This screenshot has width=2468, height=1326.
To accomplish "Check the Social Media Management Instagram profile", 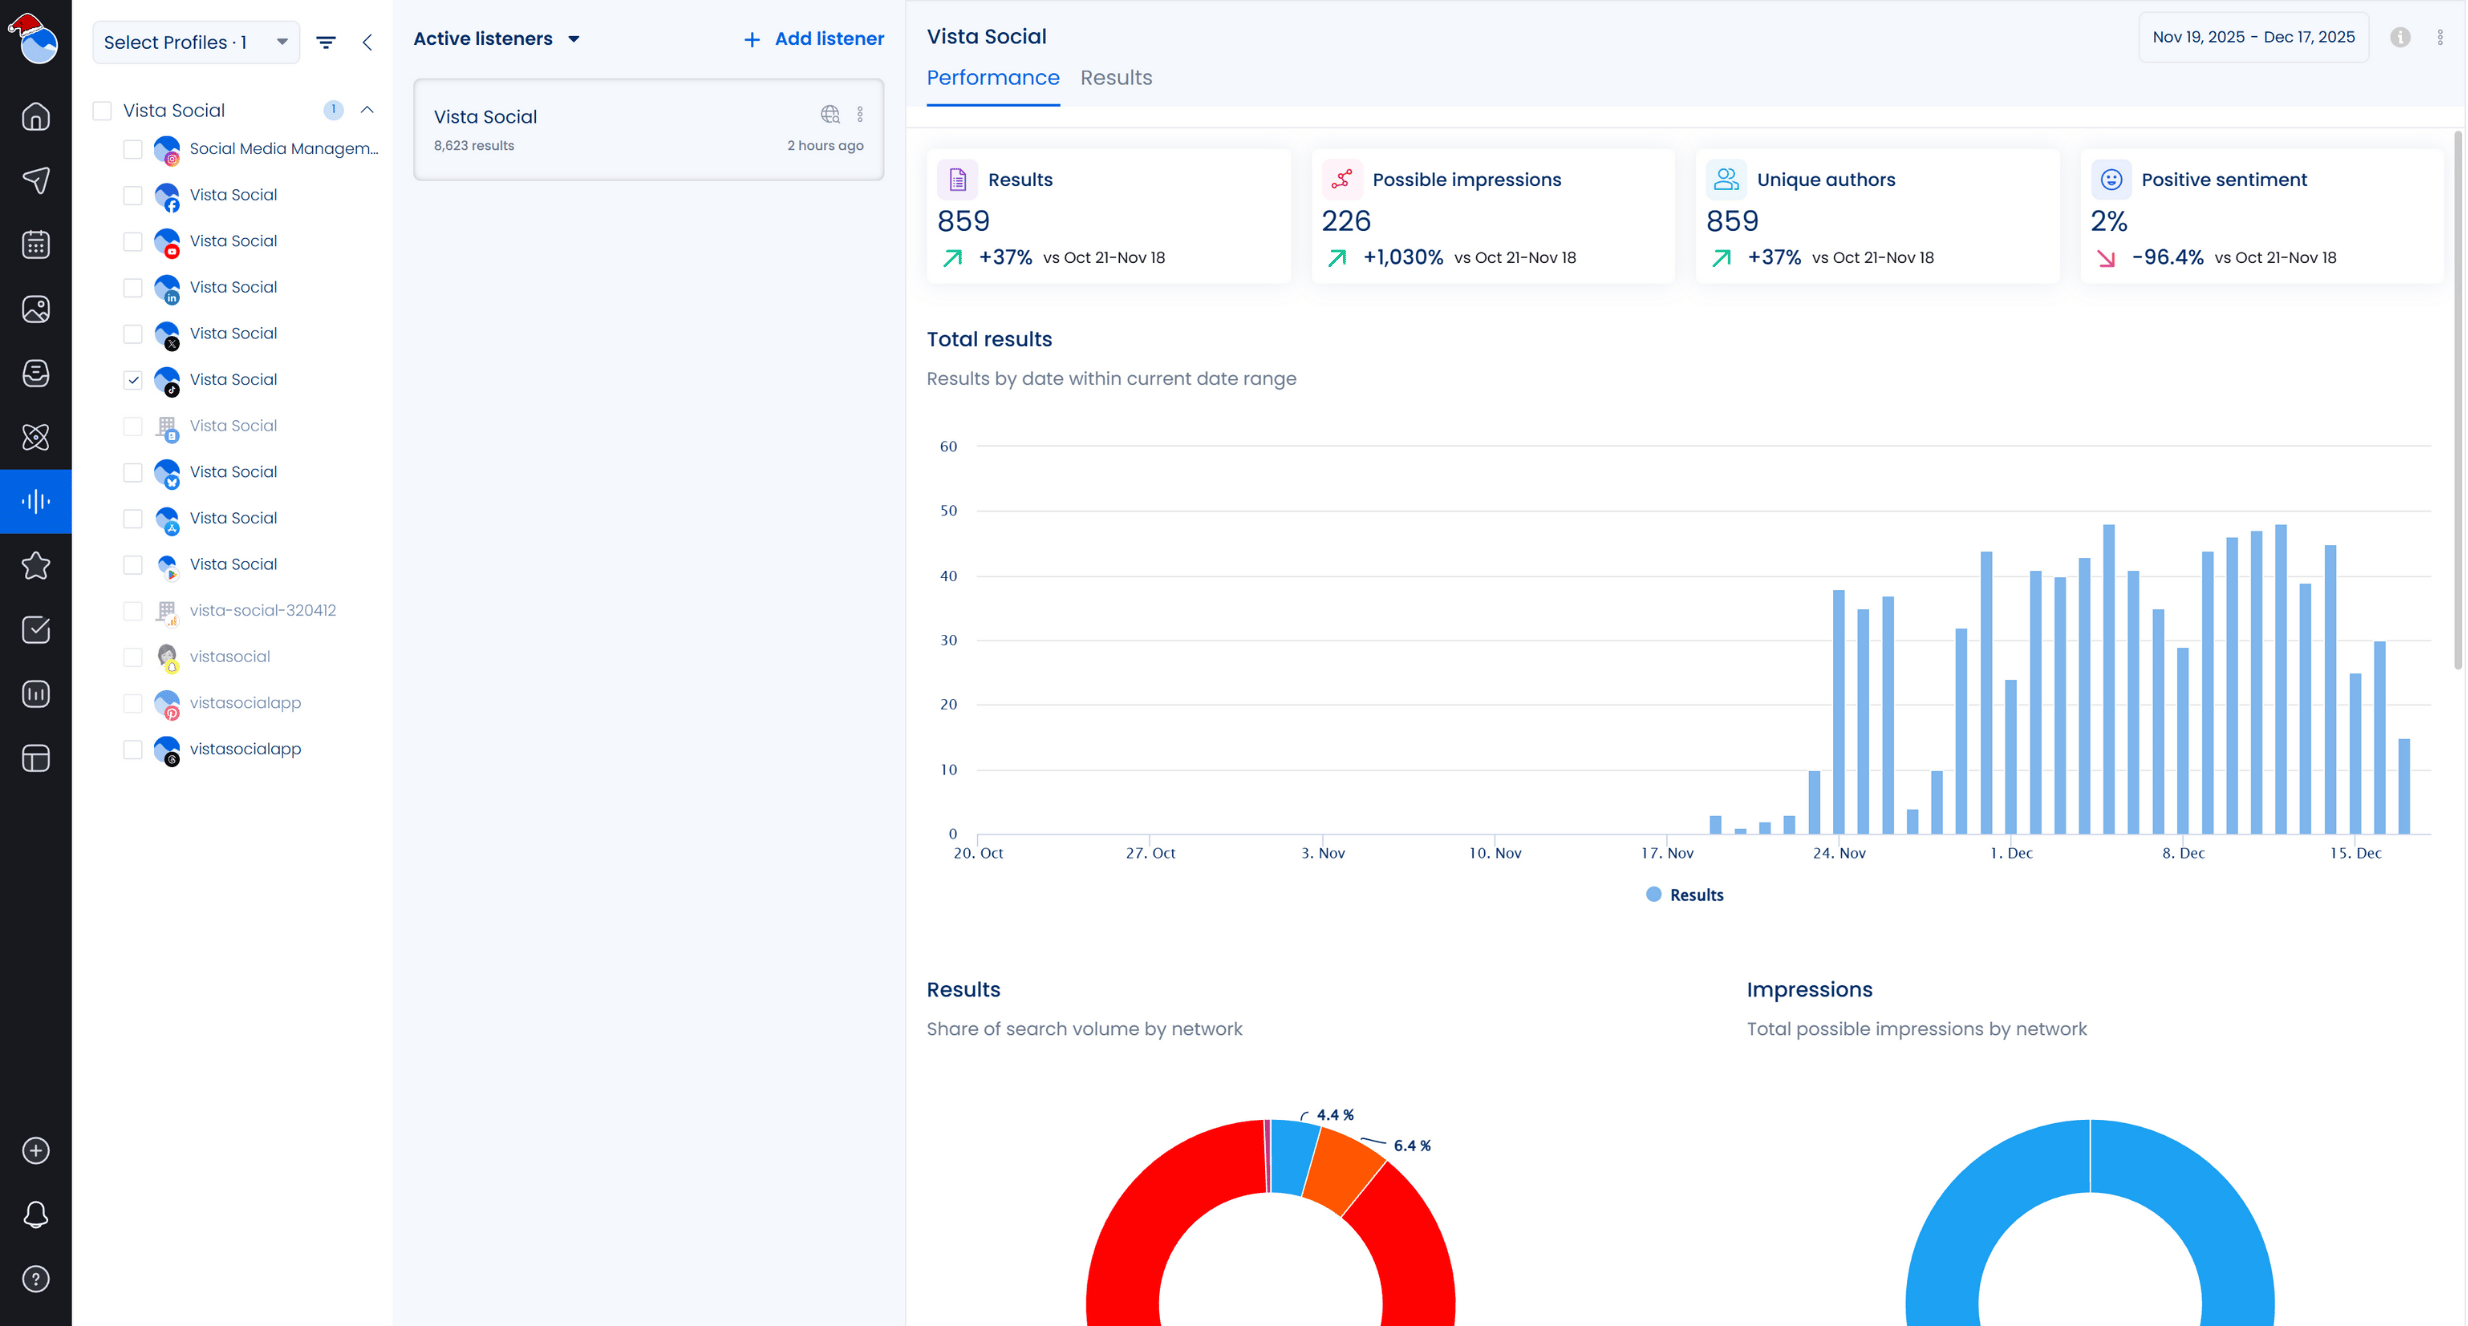I will tap(133, 149).
